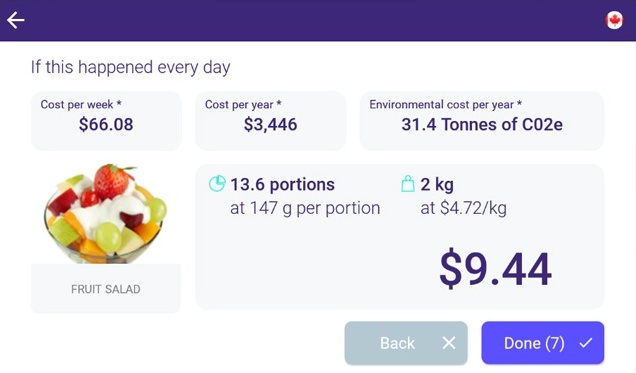The height and width of the screenshot is (373, 636).
Task: Click the weight bag icon
Action: click(408, 183)
